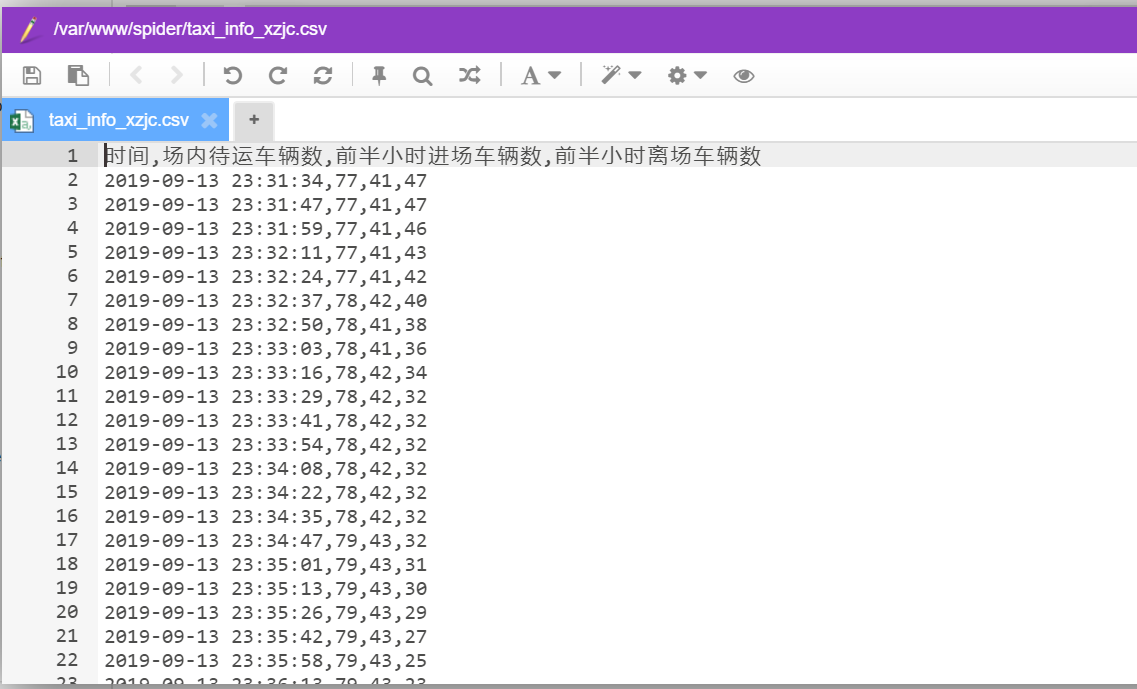
Task: Click the shuffle arrows icon
Action: [x=469, y=75]
